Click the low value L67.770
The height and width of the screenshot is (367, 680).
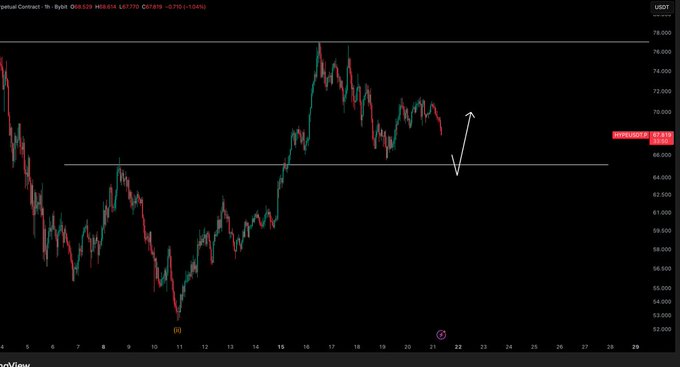pos(129,7)
